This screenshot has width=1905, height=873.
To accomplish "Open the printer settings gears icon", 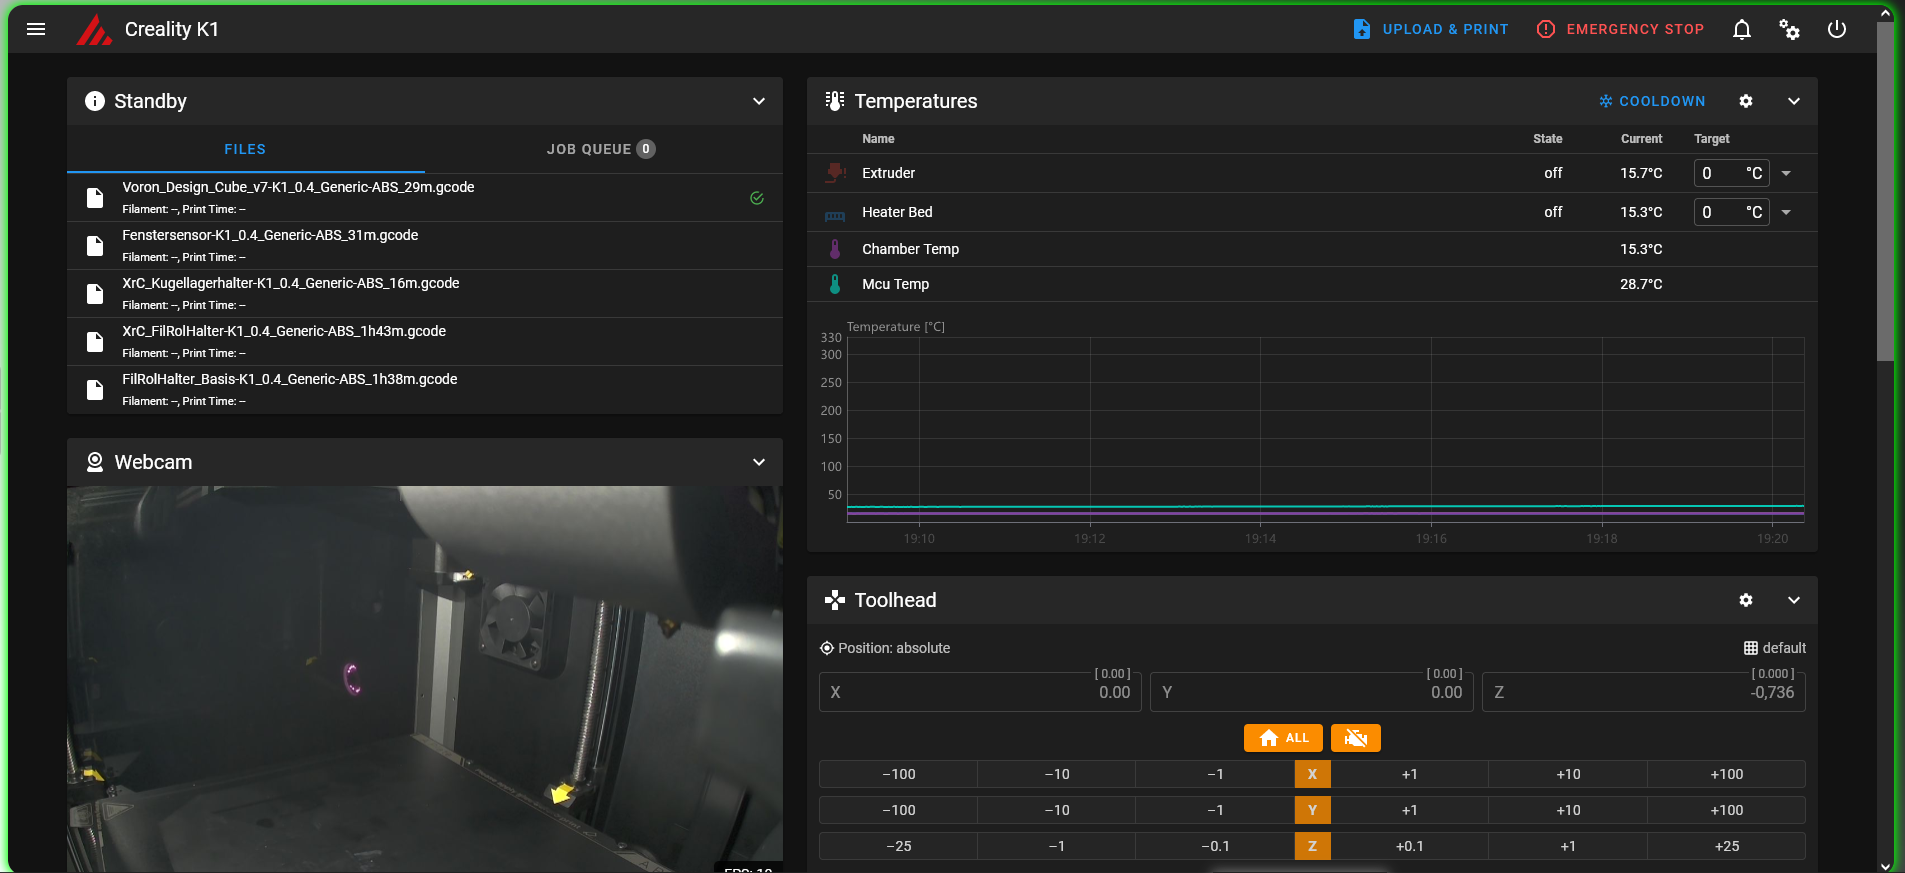I will (1789, 29).
